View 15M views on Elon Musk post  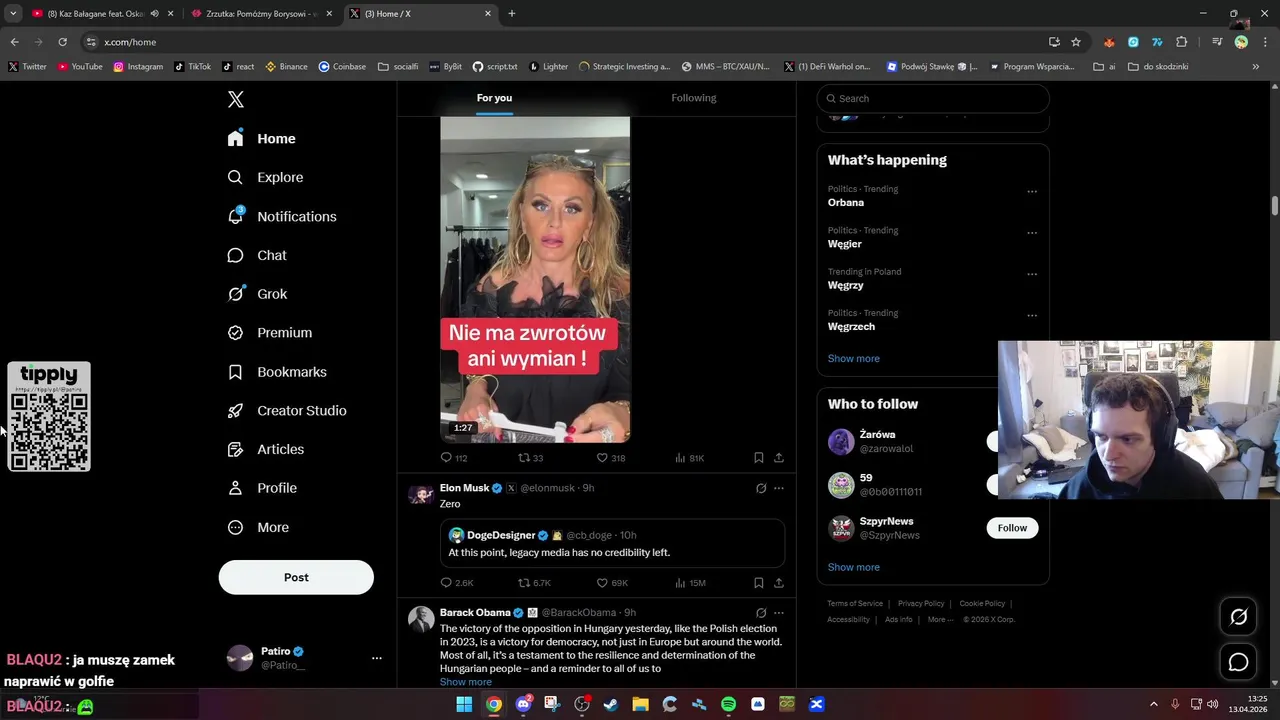click(x=690, y=583)
